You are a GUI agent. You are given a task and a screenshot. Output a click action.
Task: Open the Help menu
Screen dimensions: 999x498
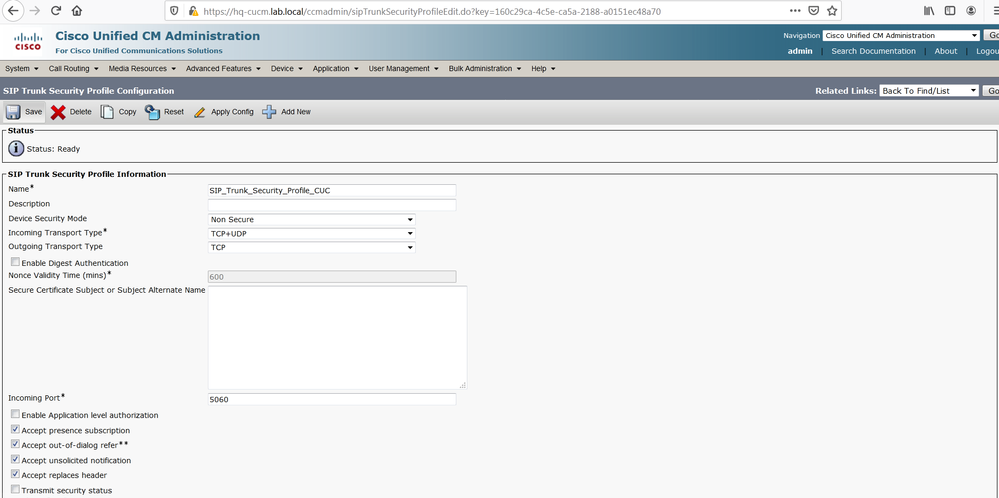click(x=543, y=69)
